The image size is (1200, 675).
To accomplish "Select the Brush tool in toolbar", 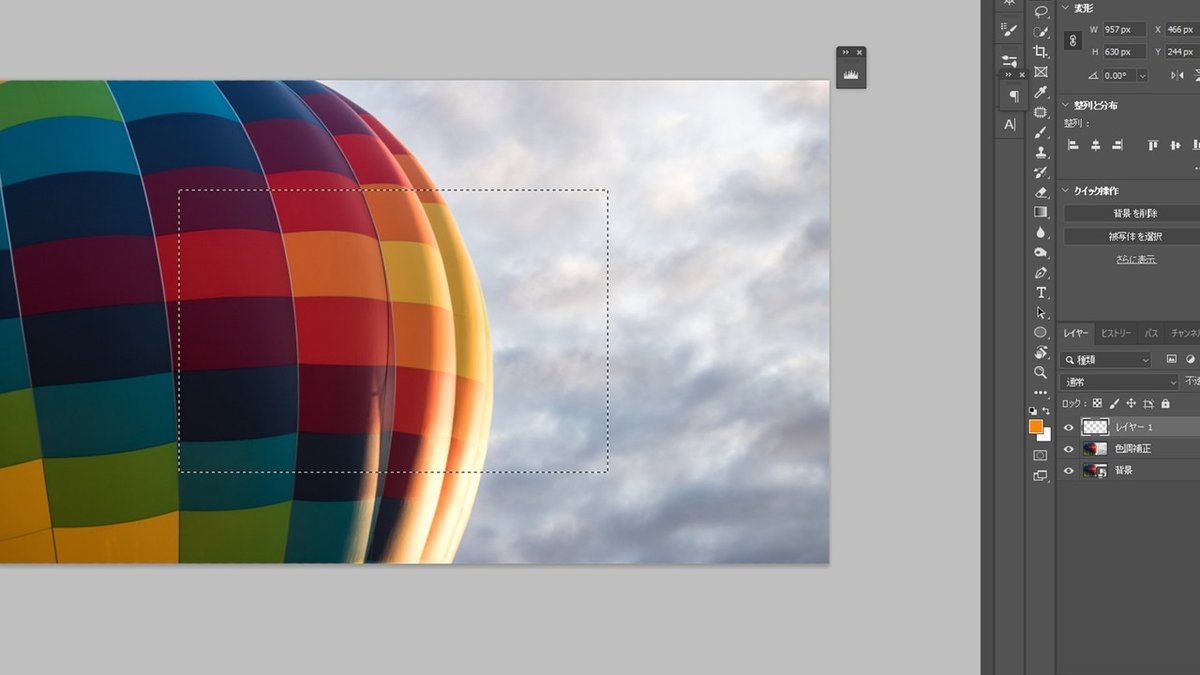I will coord(1041,132).
